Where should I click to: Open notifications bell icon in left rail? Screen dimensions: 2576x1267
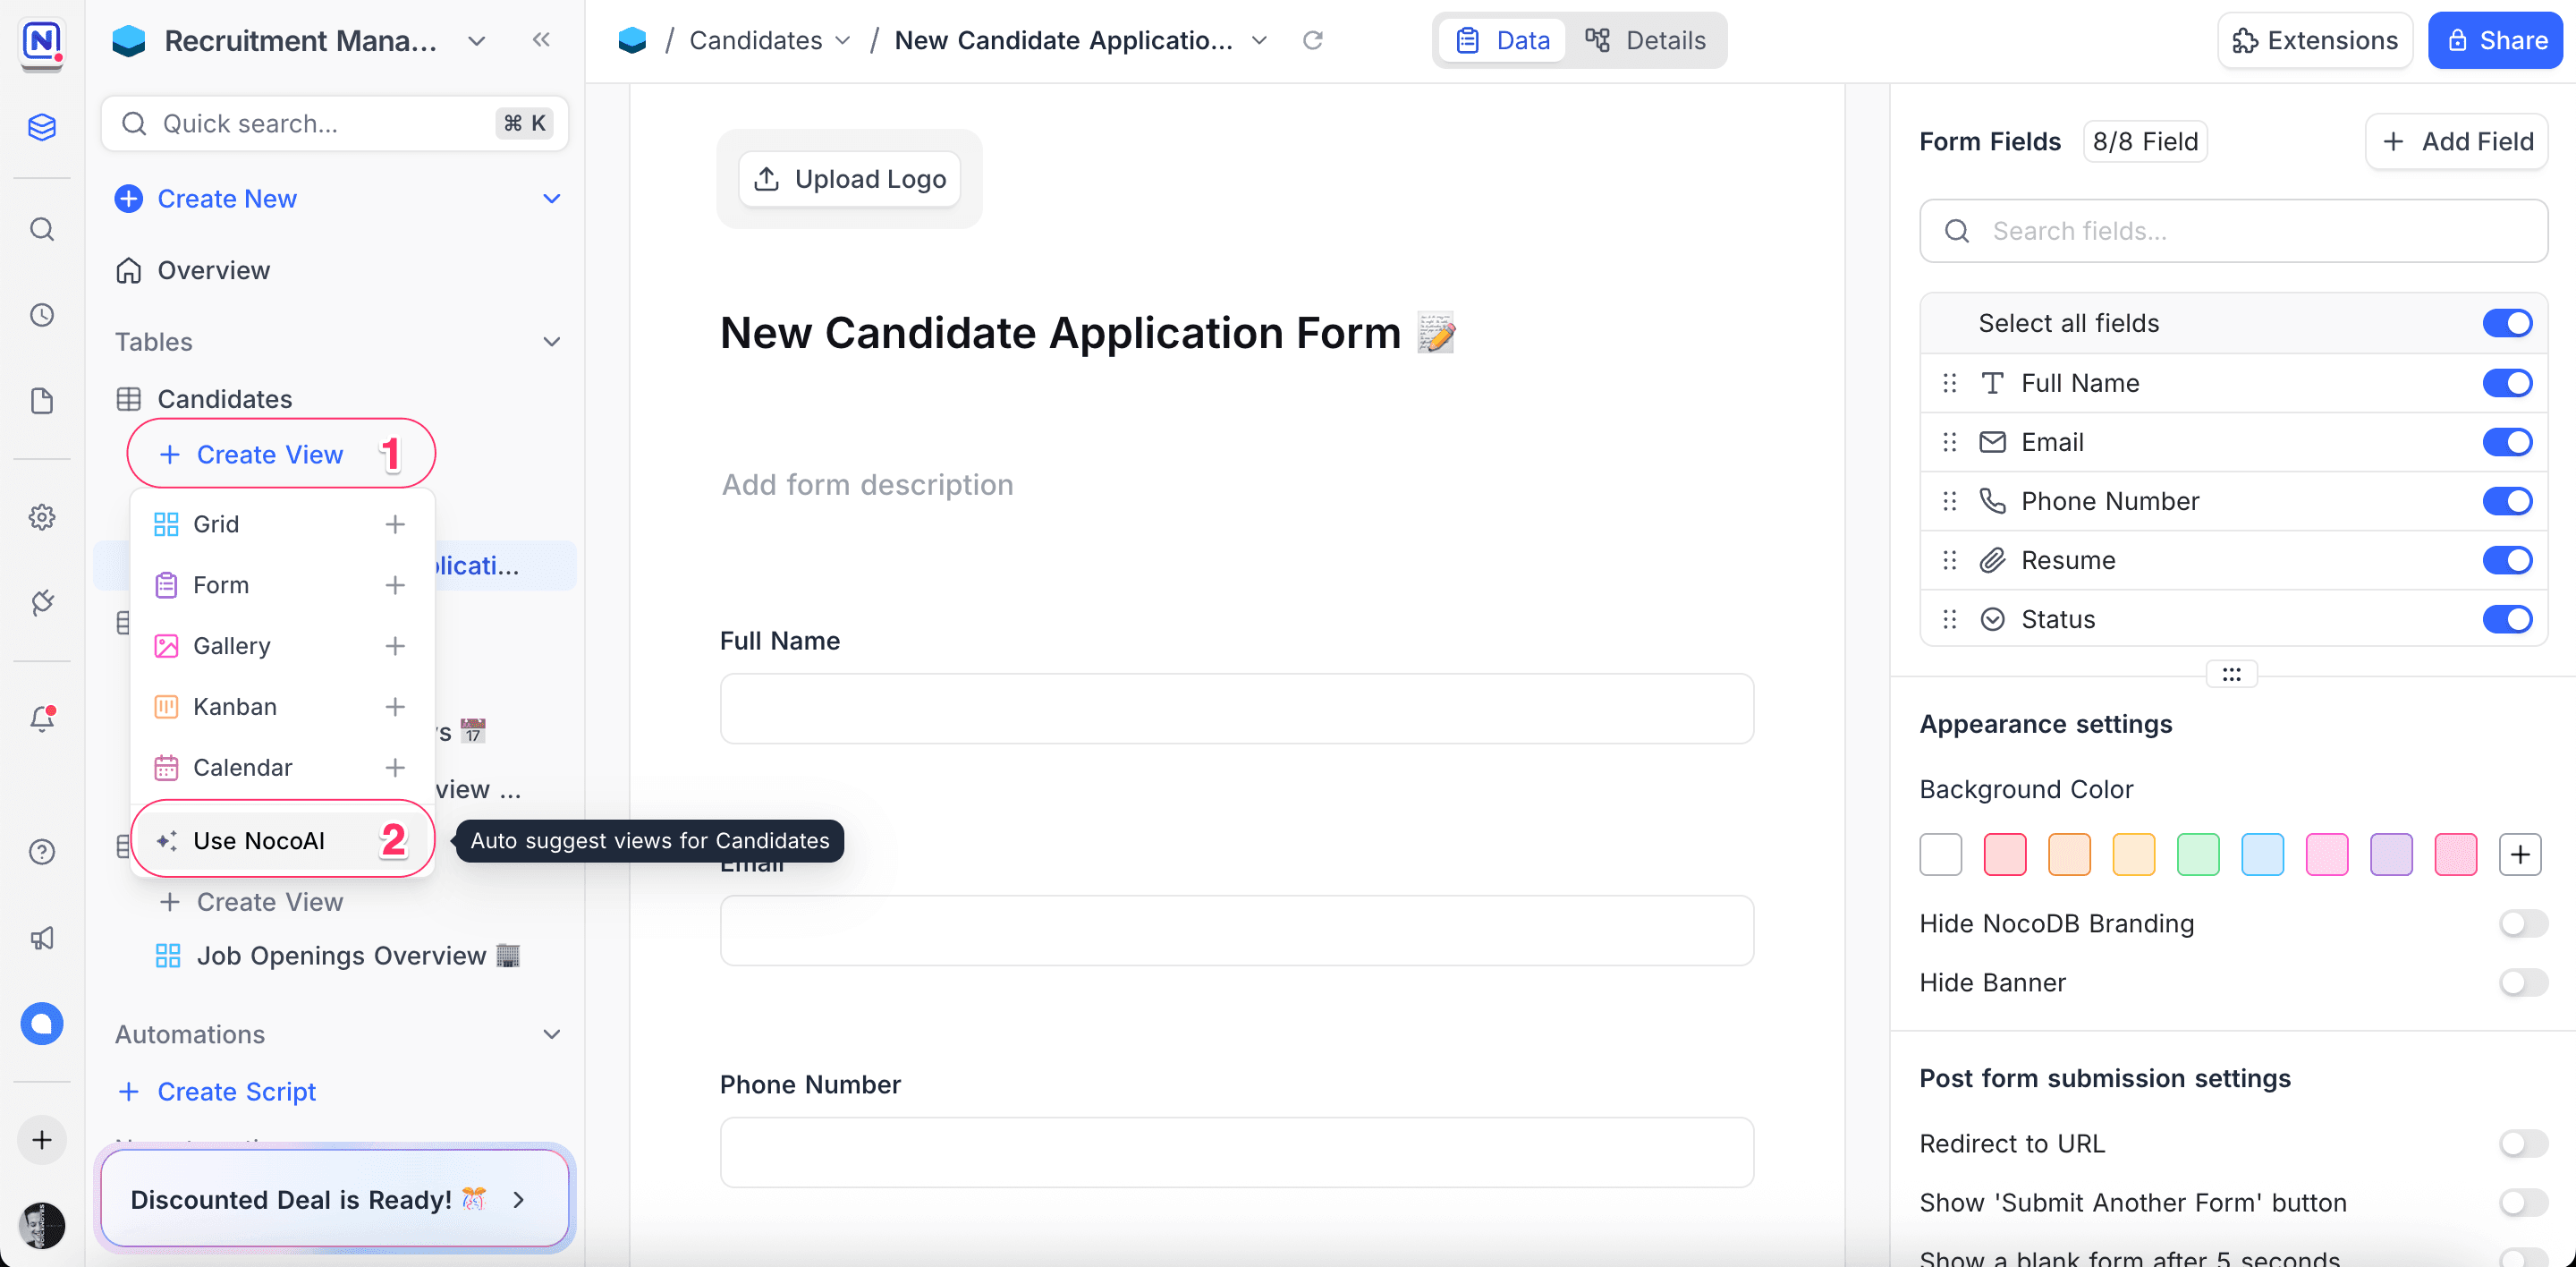[42, 718]
